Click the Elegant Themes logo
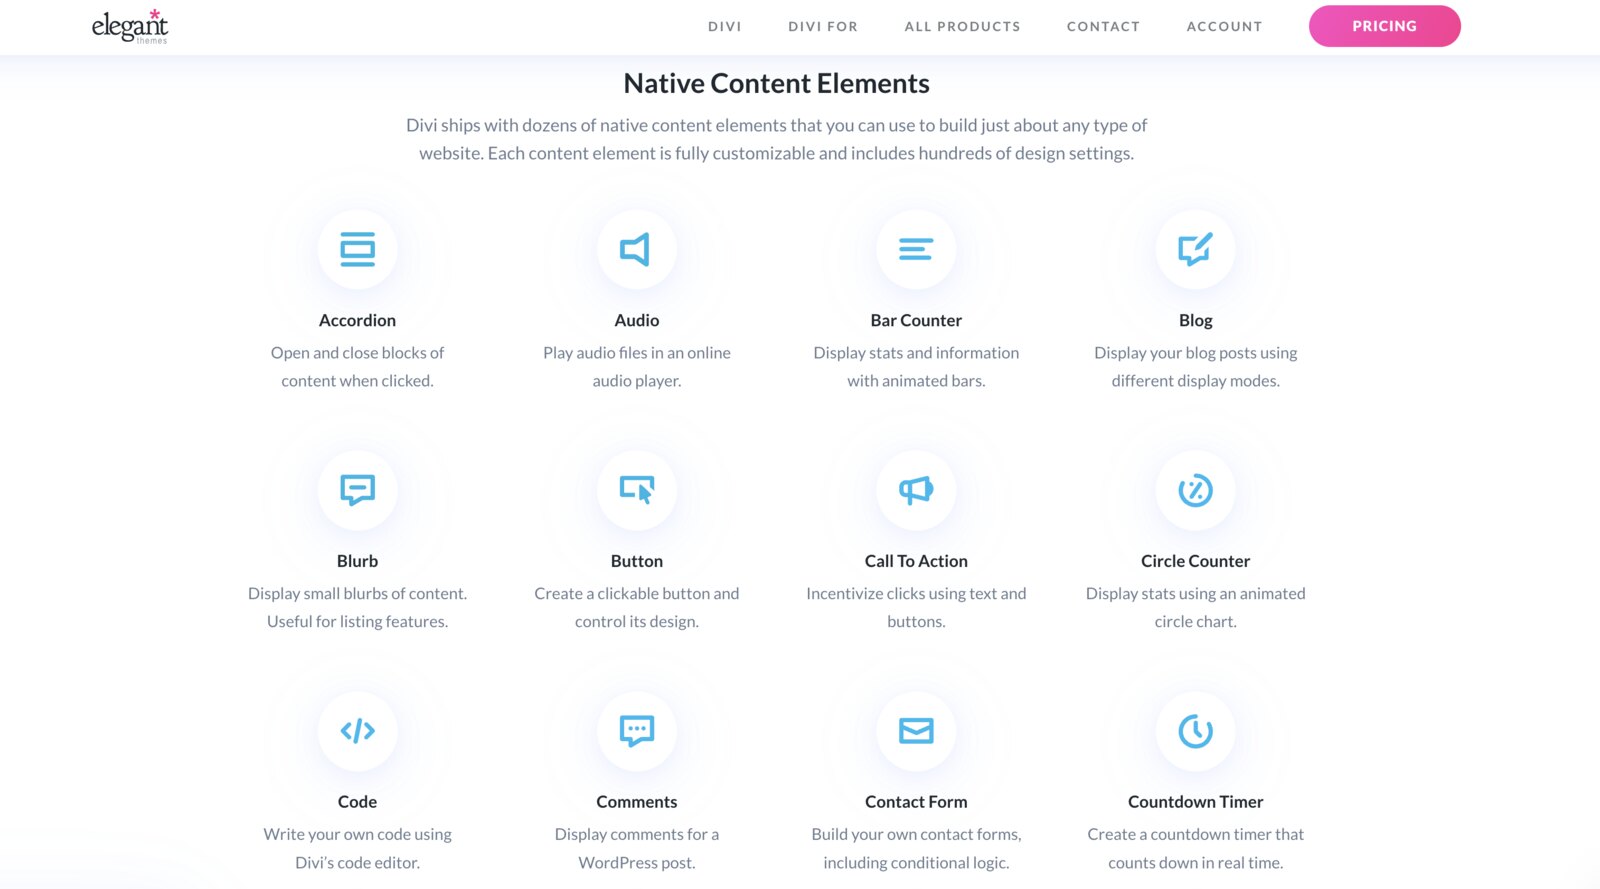This screenshot has width=1600, height=889. (x=130, y=26)
